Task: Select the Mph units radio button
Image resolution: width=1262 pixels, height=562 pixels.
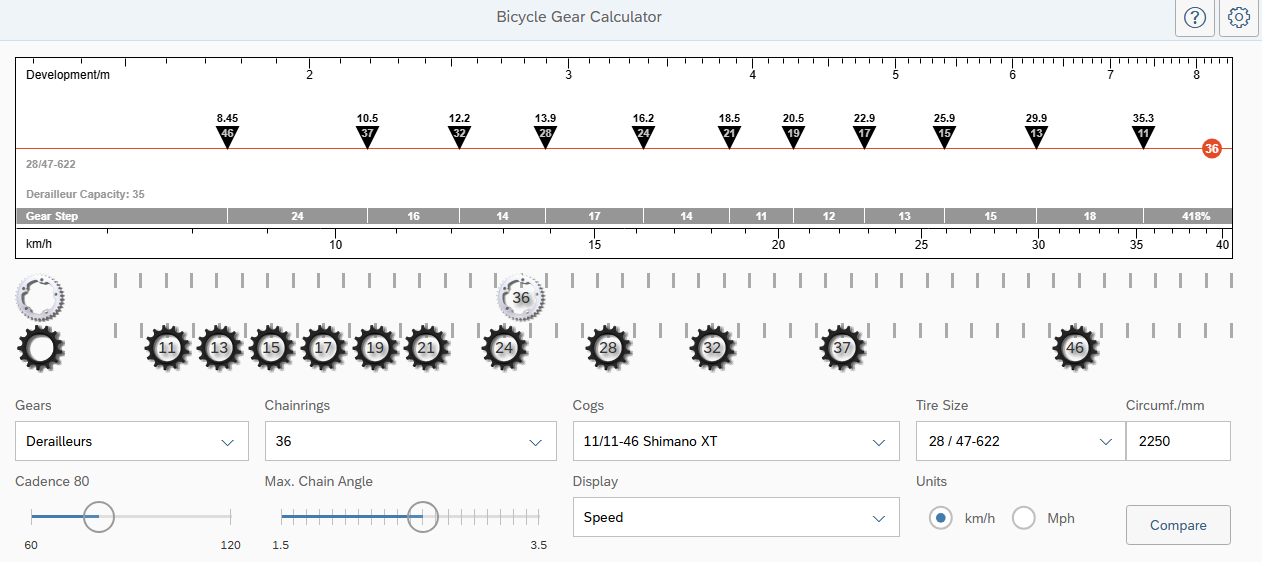Action: 1024,518
